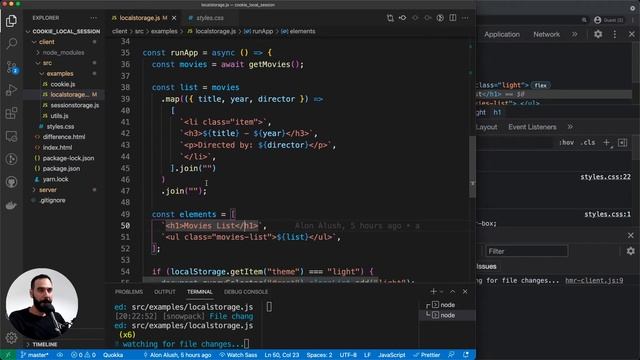Open Remote Explorer in activity bar

pos(11,136)
